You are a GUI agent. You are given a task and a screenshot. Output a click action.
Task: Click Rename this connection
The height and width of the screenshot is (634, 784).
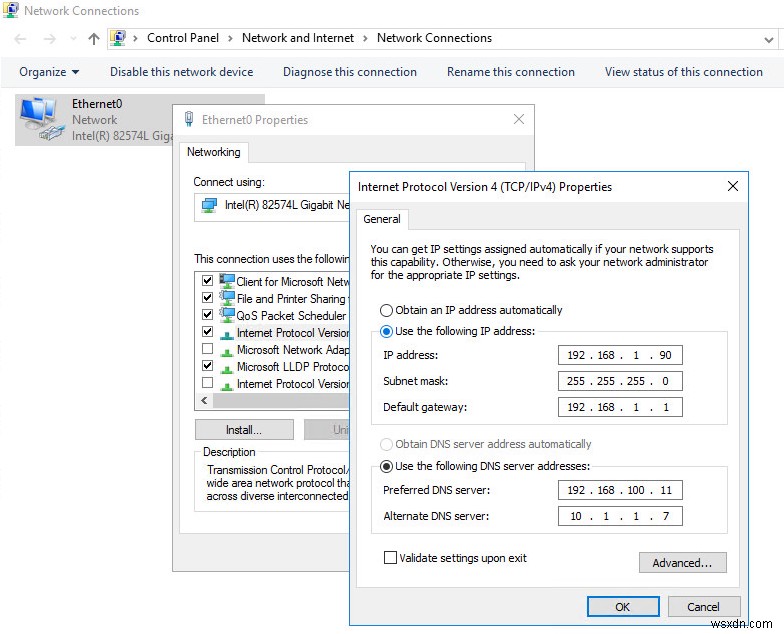tap(510, 72)
